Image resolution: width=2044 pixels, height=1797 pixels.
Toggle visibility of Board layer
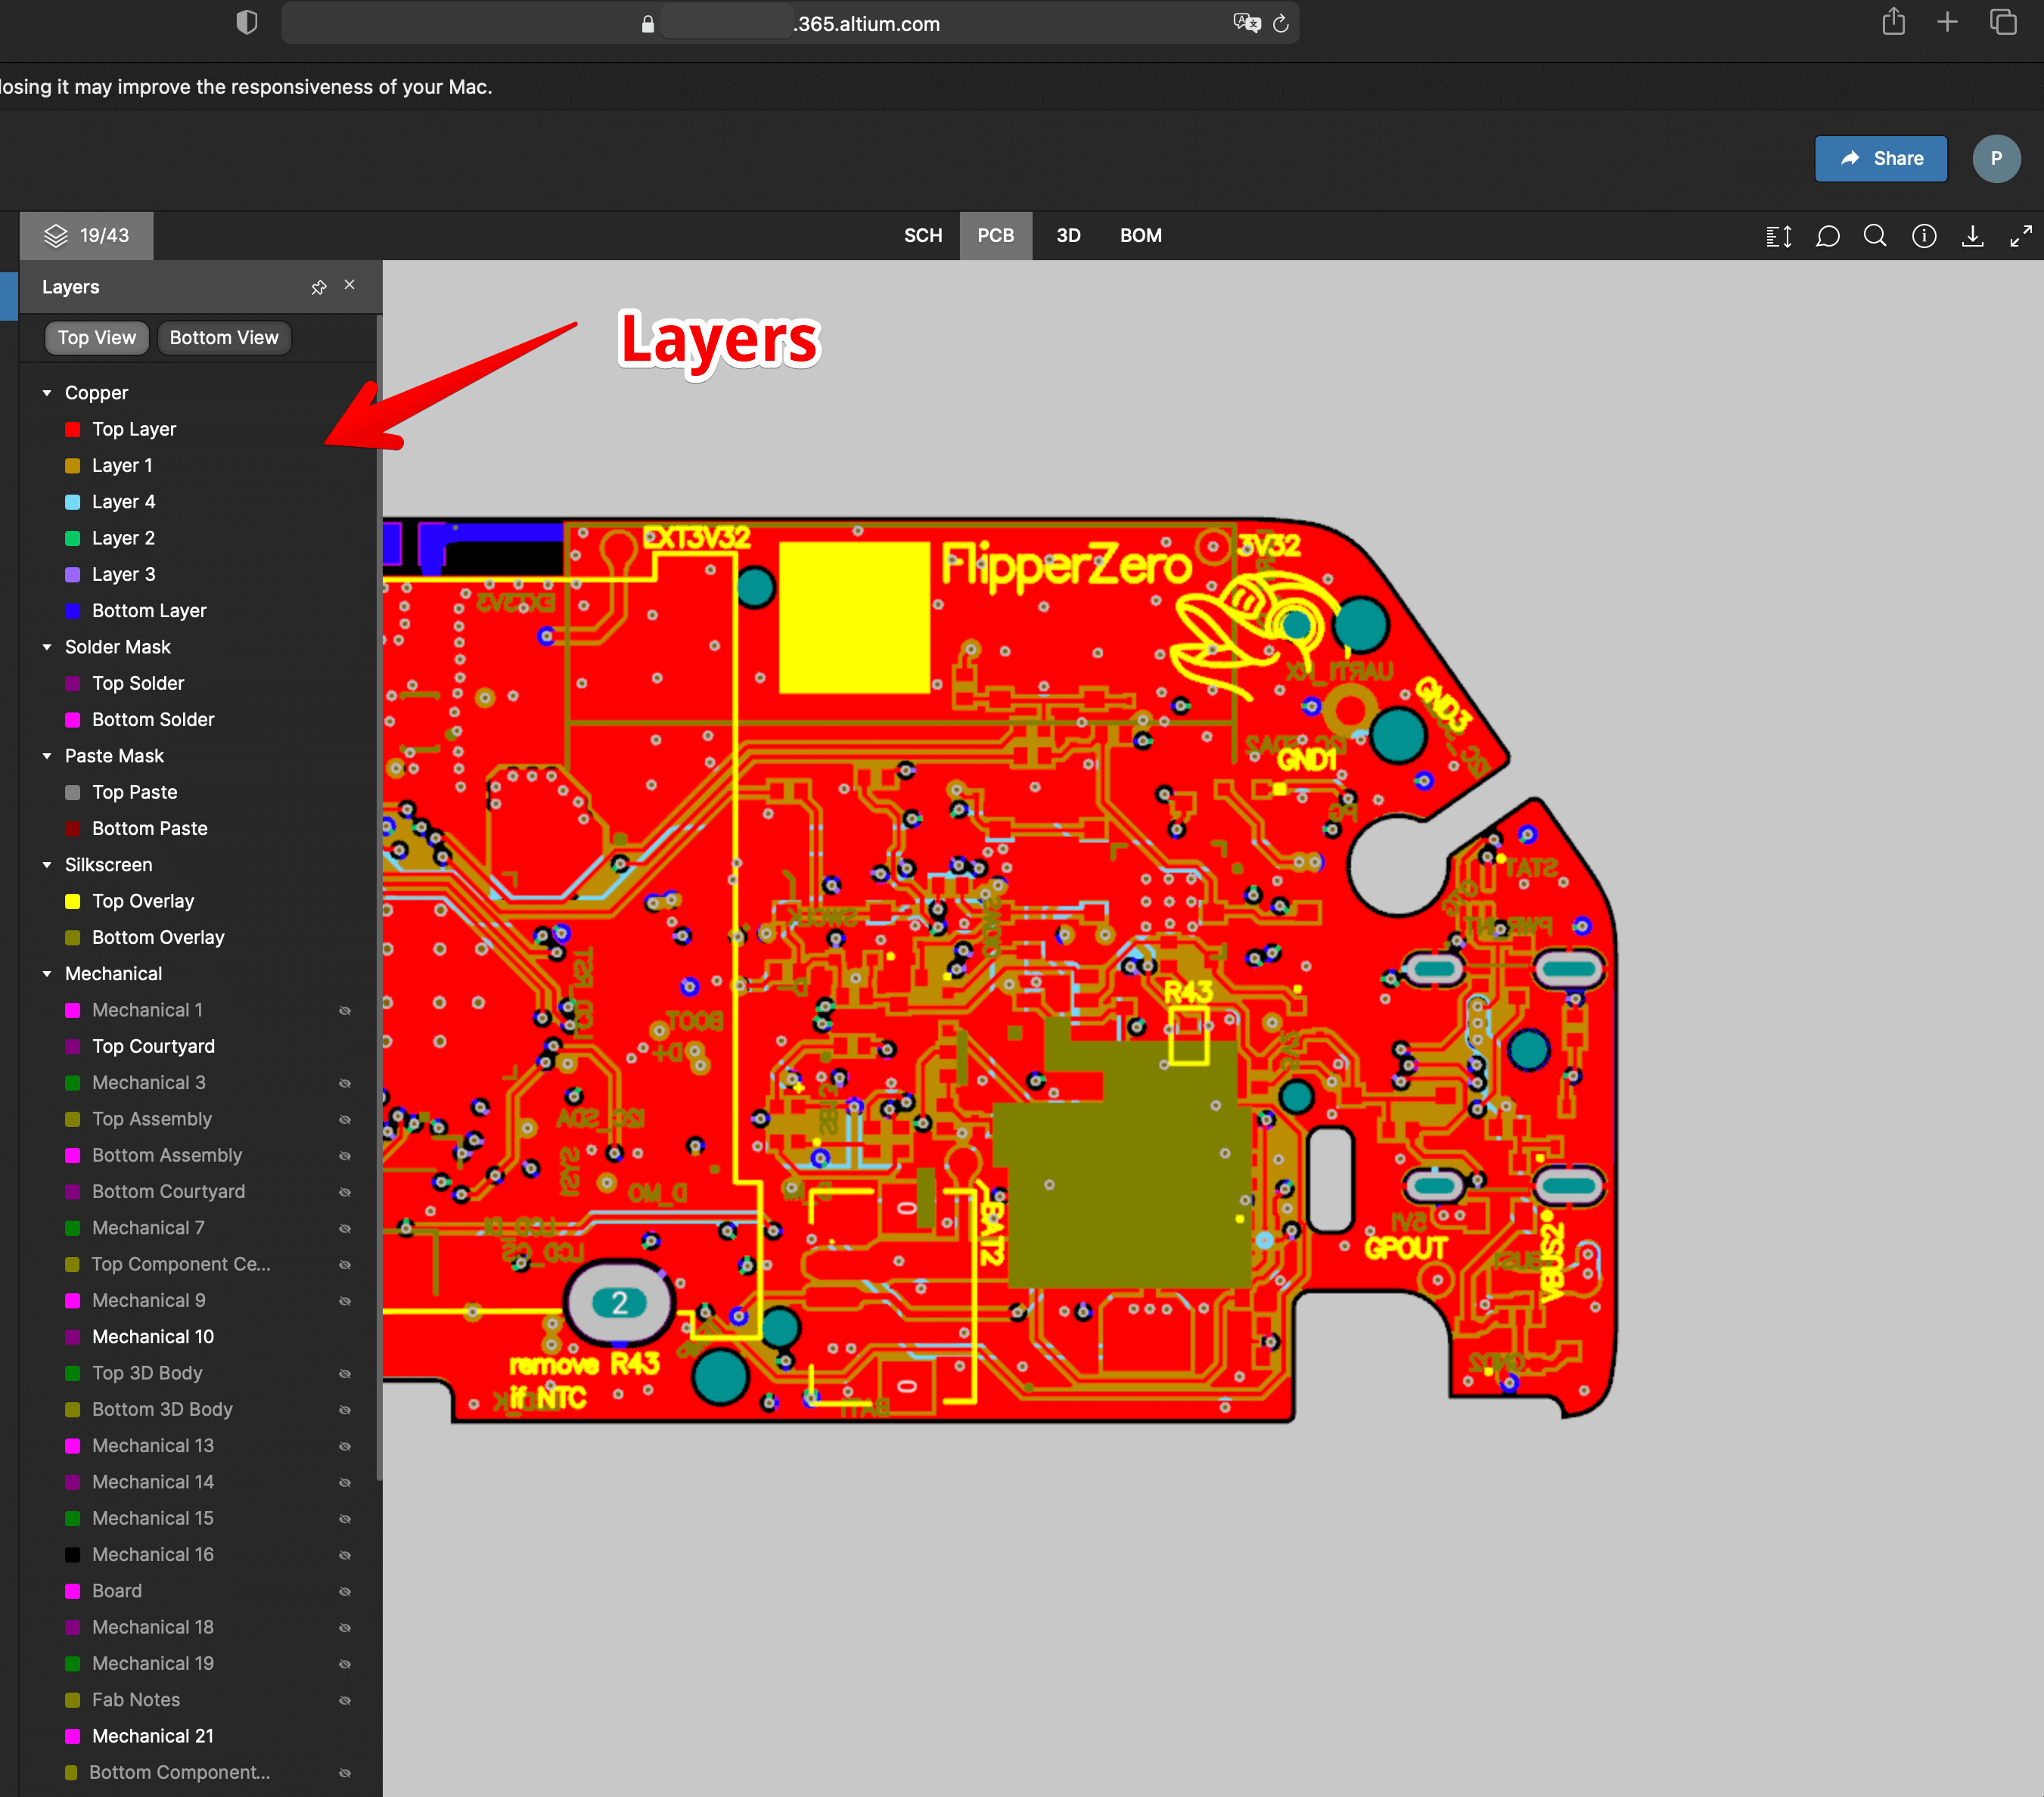pyautogui.click(x=345, y=1591)
